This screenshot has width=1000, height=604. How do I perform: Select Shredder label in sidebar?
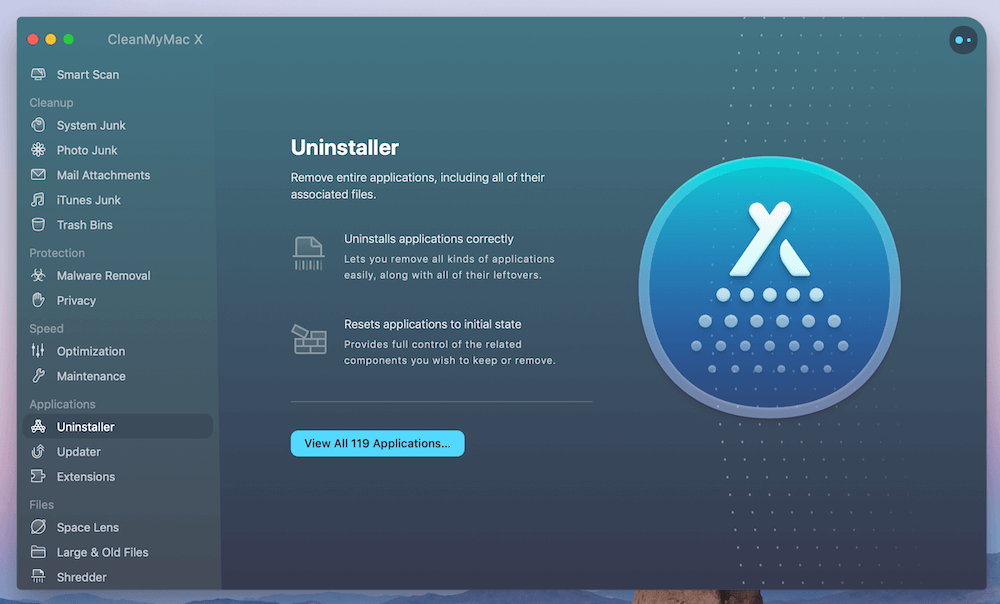tap(81, 577)
